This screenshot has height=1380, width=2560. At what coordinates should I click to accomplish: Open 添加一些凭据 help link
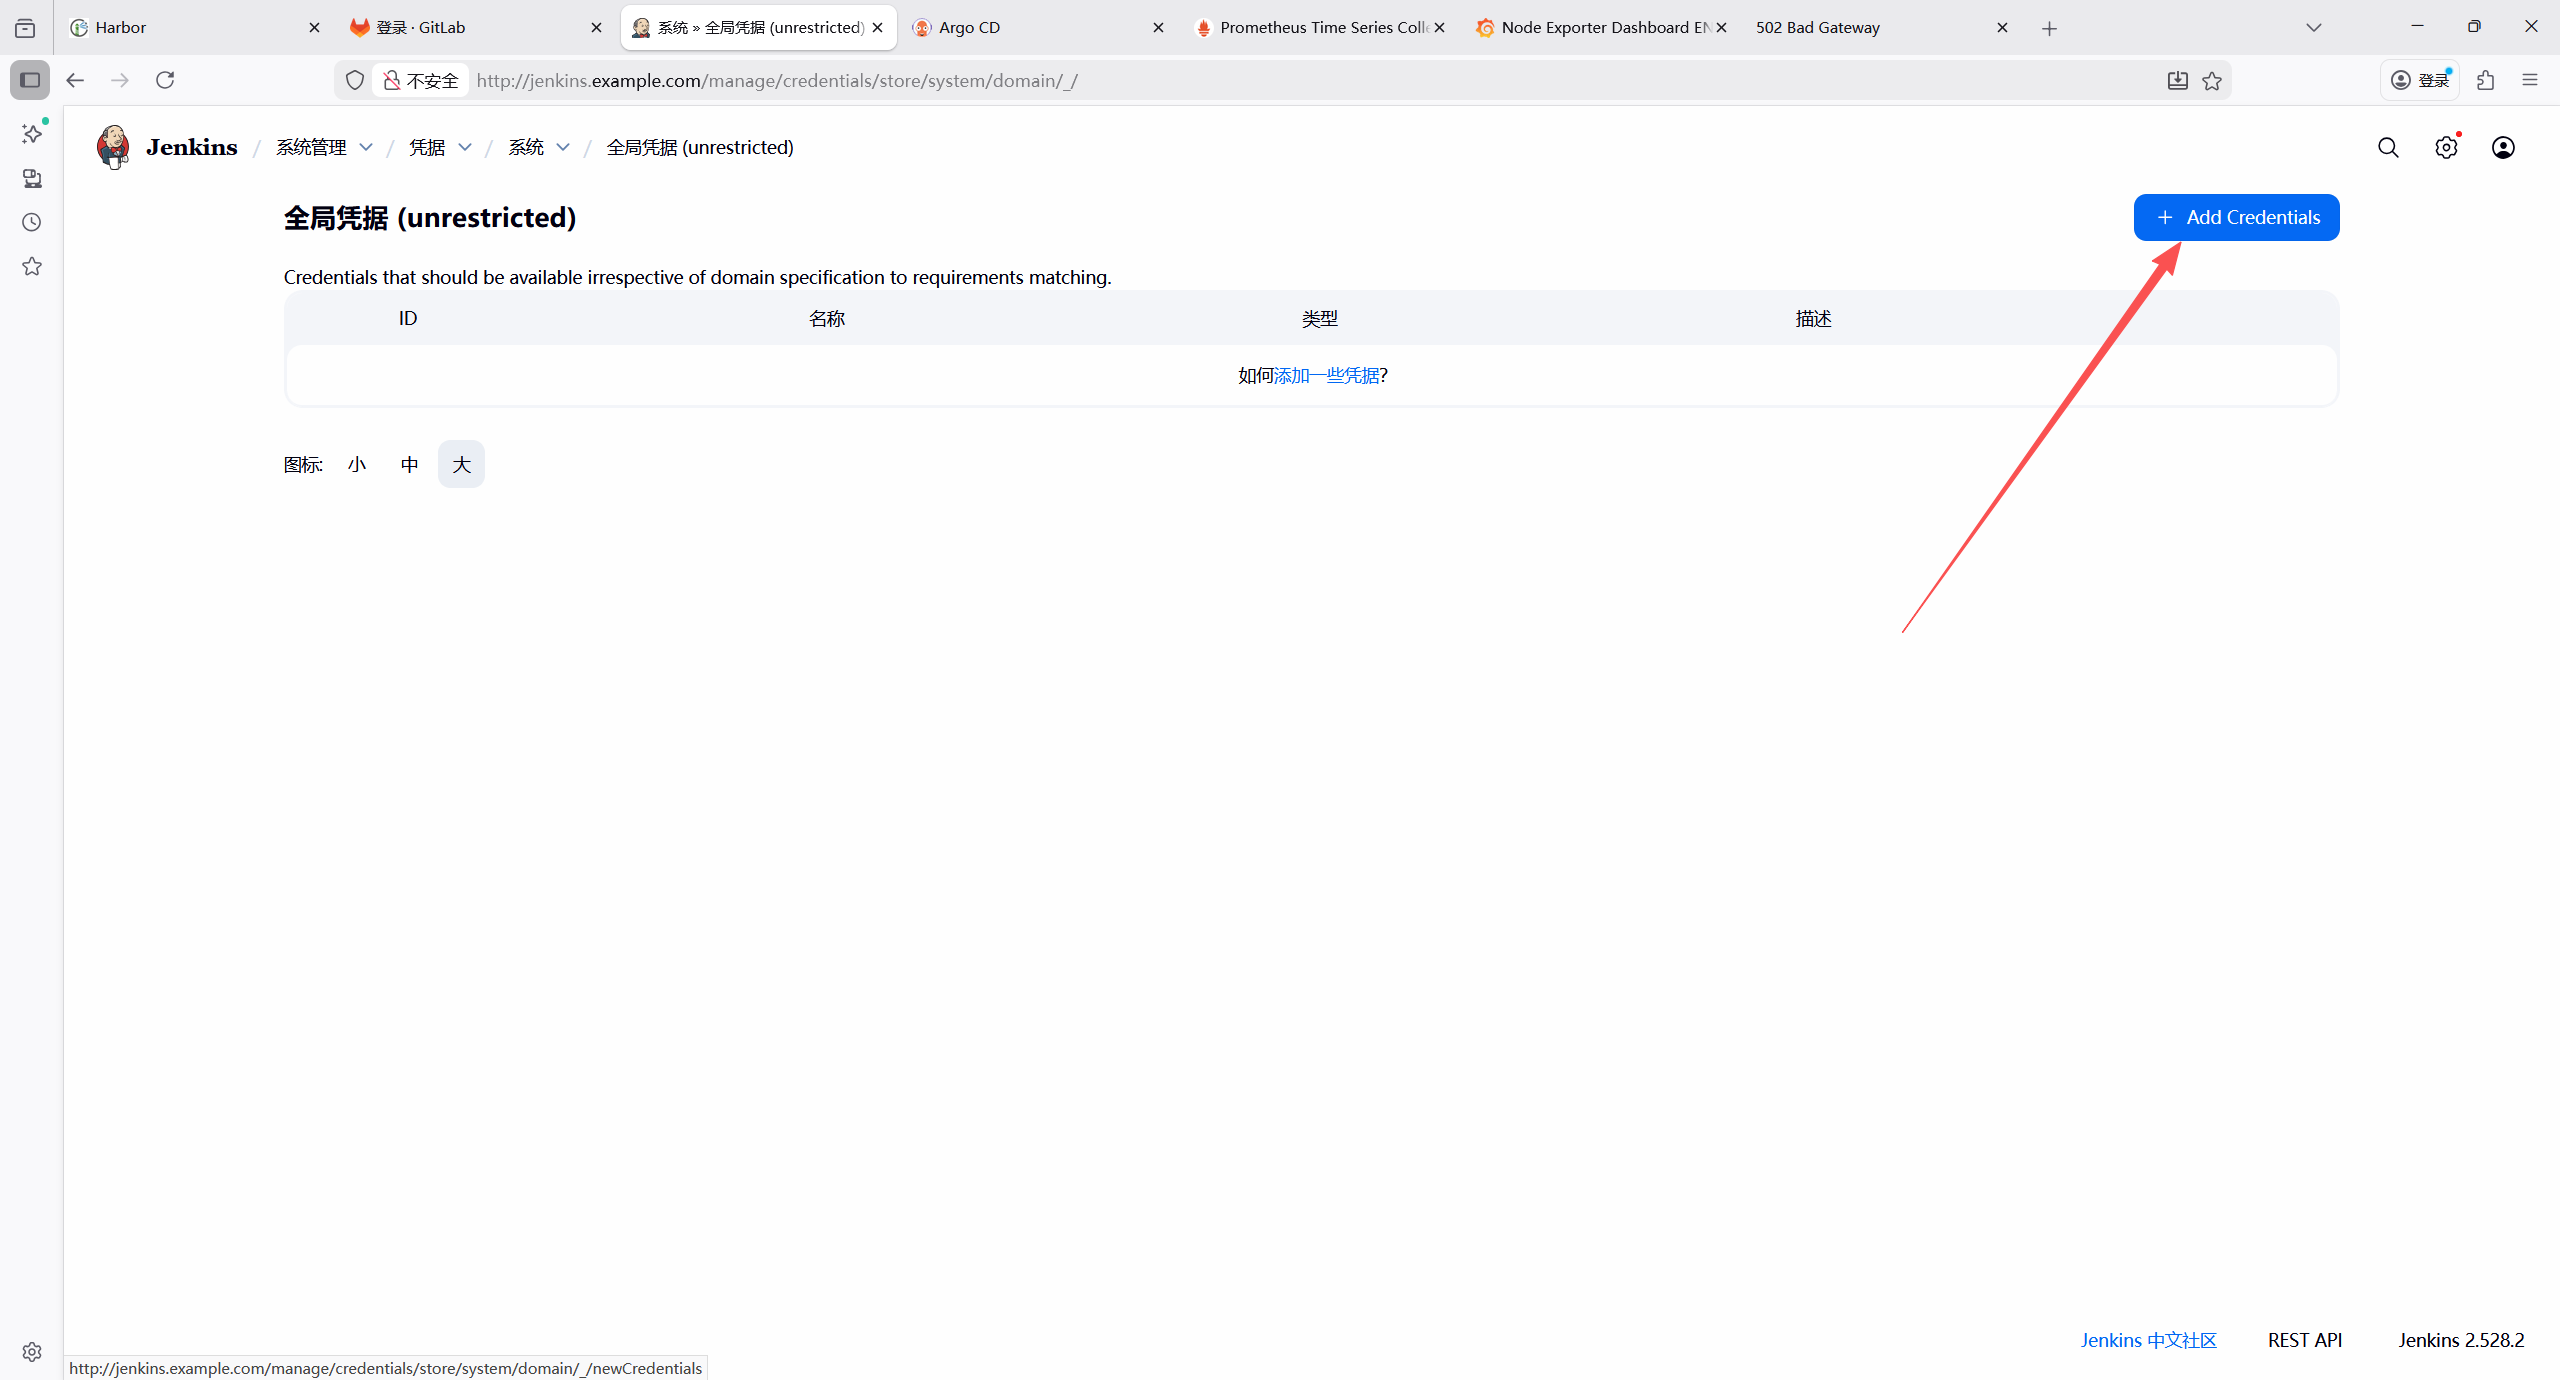[x=1326, y=375]
